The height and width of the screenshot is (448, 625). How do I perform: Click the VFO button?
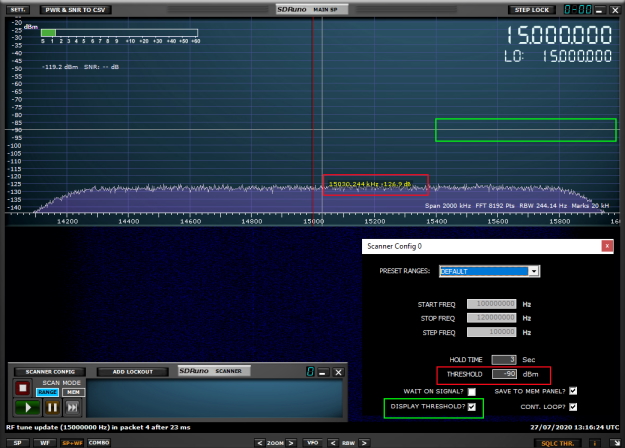(x=312, y=443)
